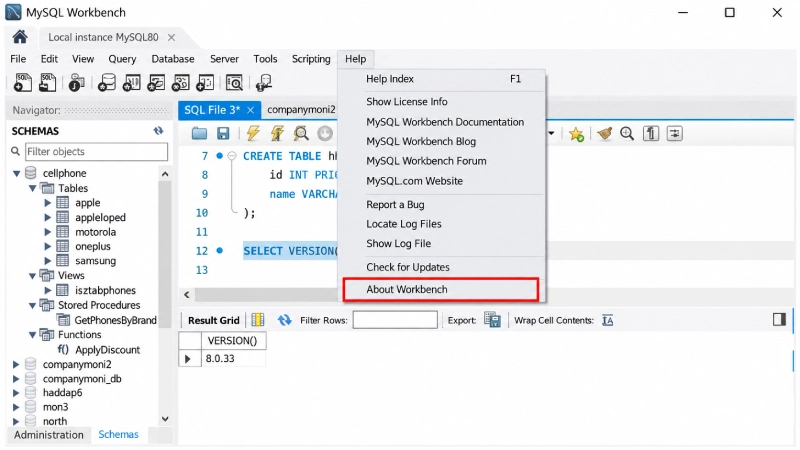Open the limit rows dropdown arrow
Screen dimensions: 800x450
(551, 134)
